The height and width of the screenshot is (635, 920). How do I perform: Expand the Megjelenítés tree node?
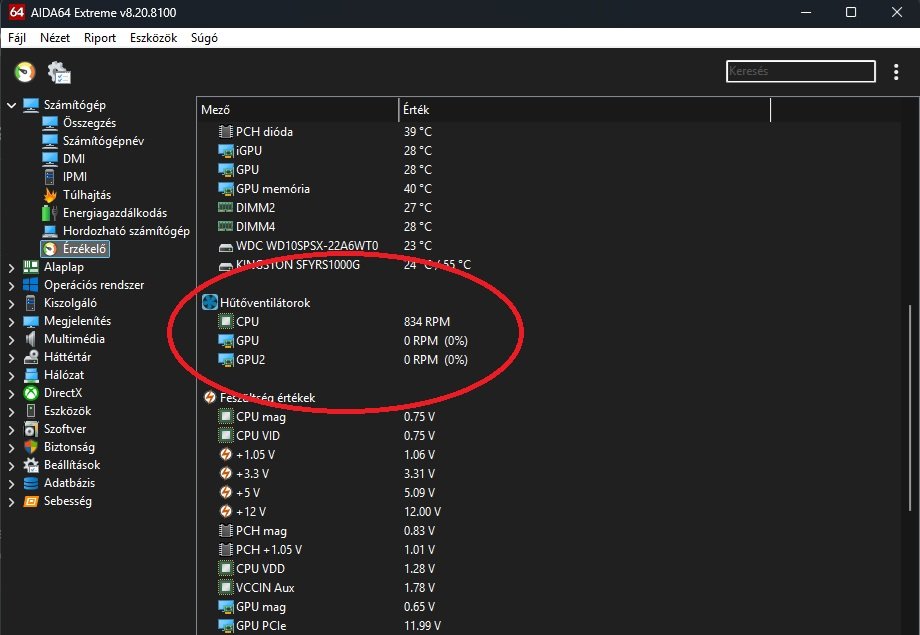(x=11, y=321)
